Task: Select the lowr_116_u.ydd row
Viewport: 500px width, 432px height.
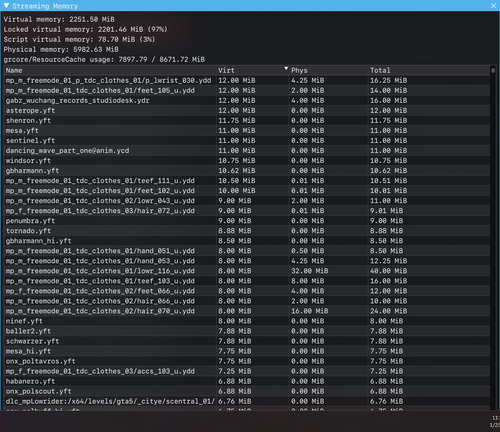Action: point(247,271)
